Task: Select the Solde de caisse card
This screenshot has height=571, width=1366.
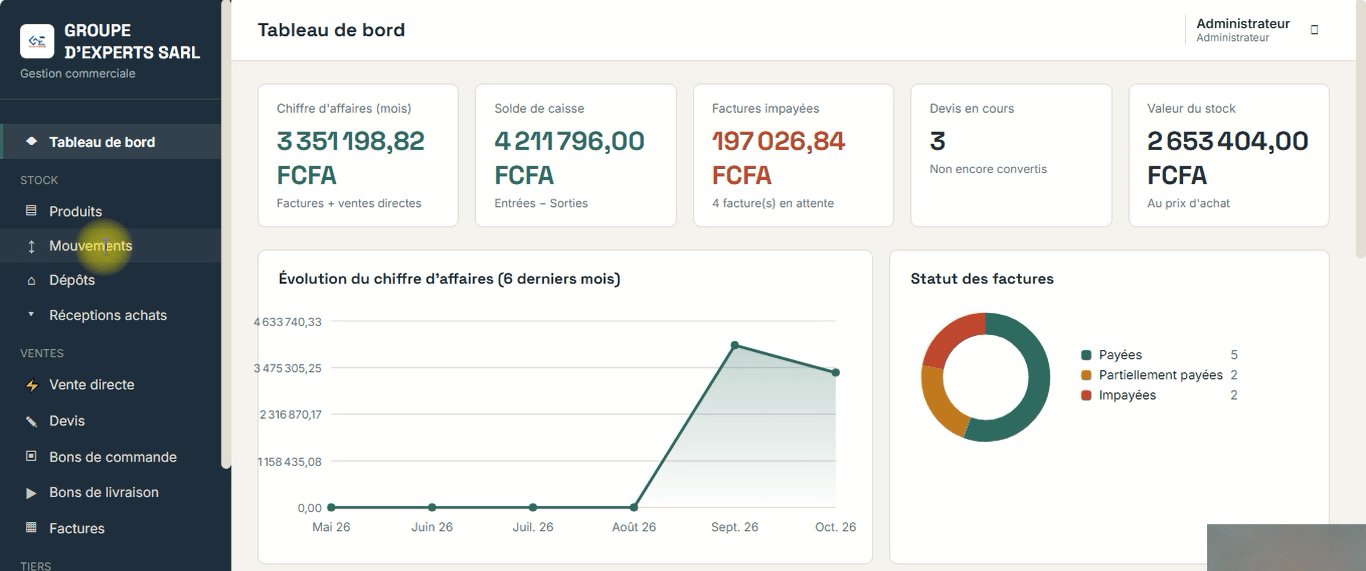Action: (576, 155)
